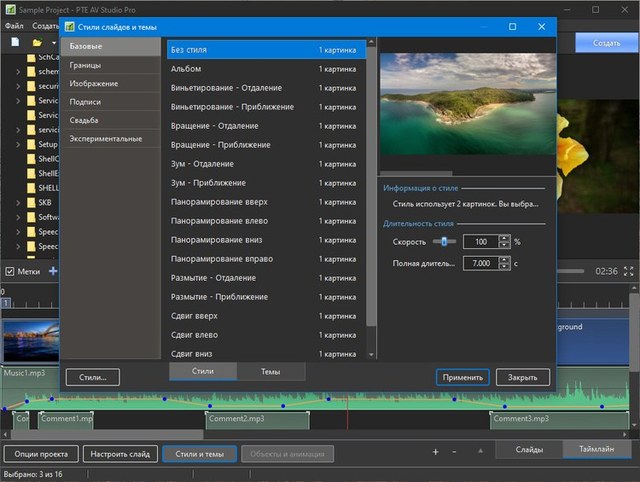Click the Скорость speed slider

point(444,241)
